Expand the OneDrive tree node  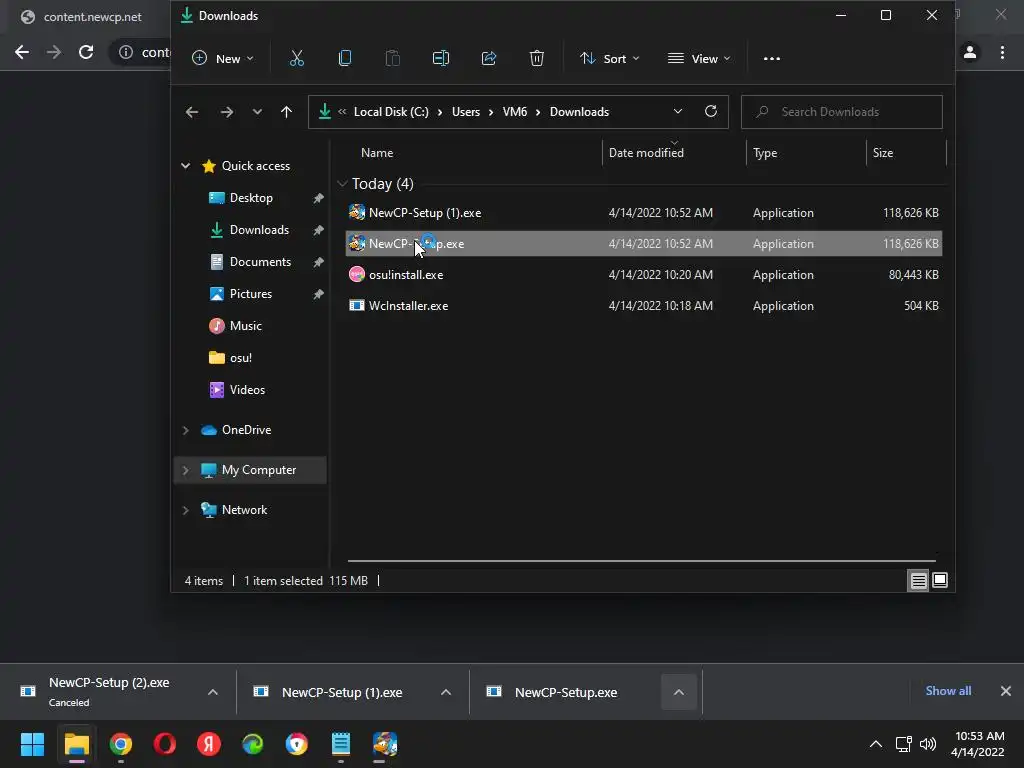pyautogui.click(x=185, y=430)
